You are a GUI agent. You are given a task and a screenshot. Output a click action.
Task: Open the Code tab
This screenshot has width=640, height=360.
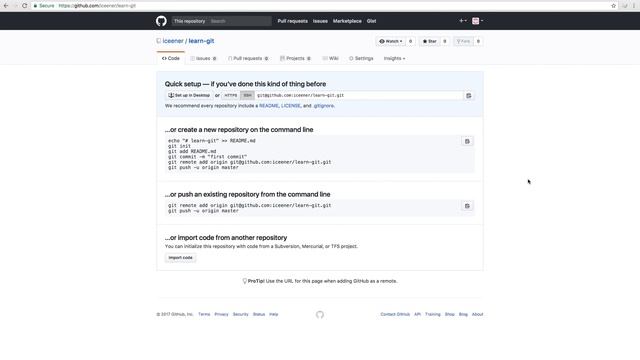tap(171, 58)
